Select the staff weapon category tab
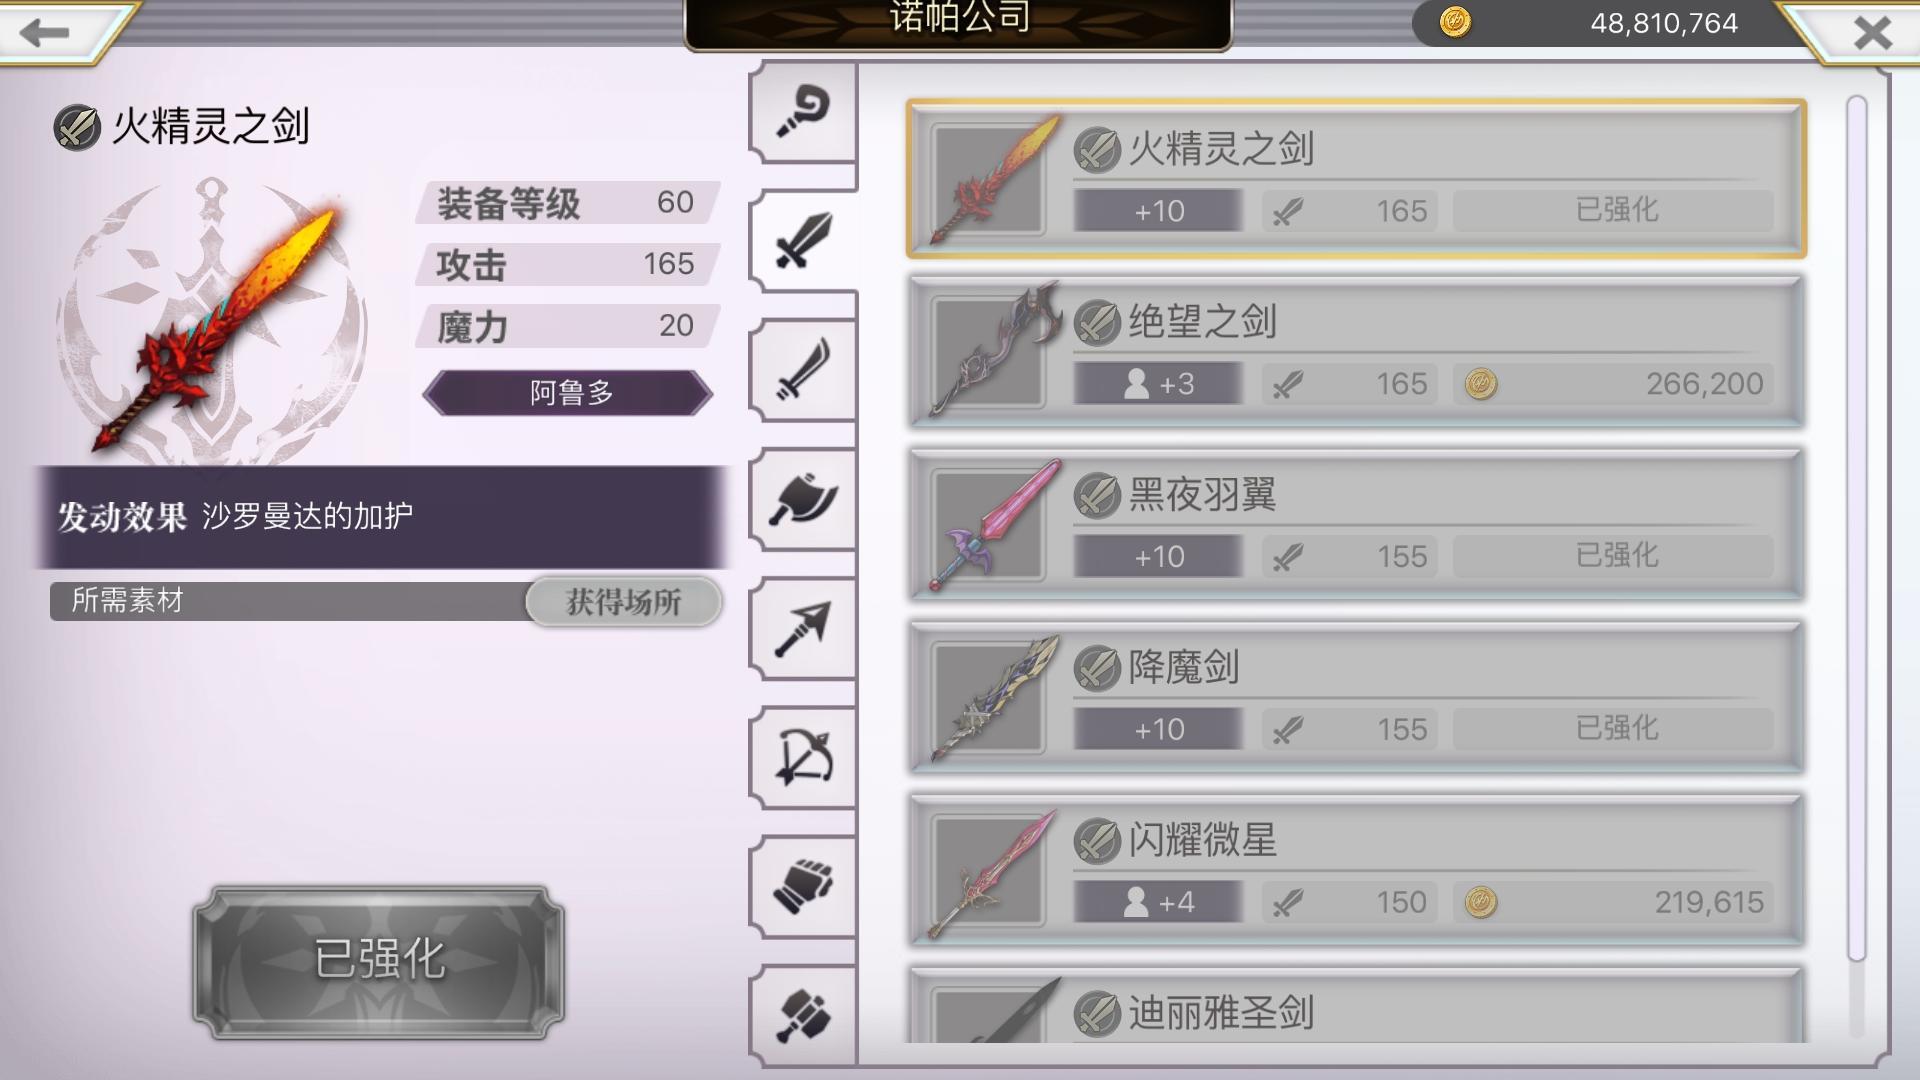The image size is (1920, 1080). click(x=803, y=112)
